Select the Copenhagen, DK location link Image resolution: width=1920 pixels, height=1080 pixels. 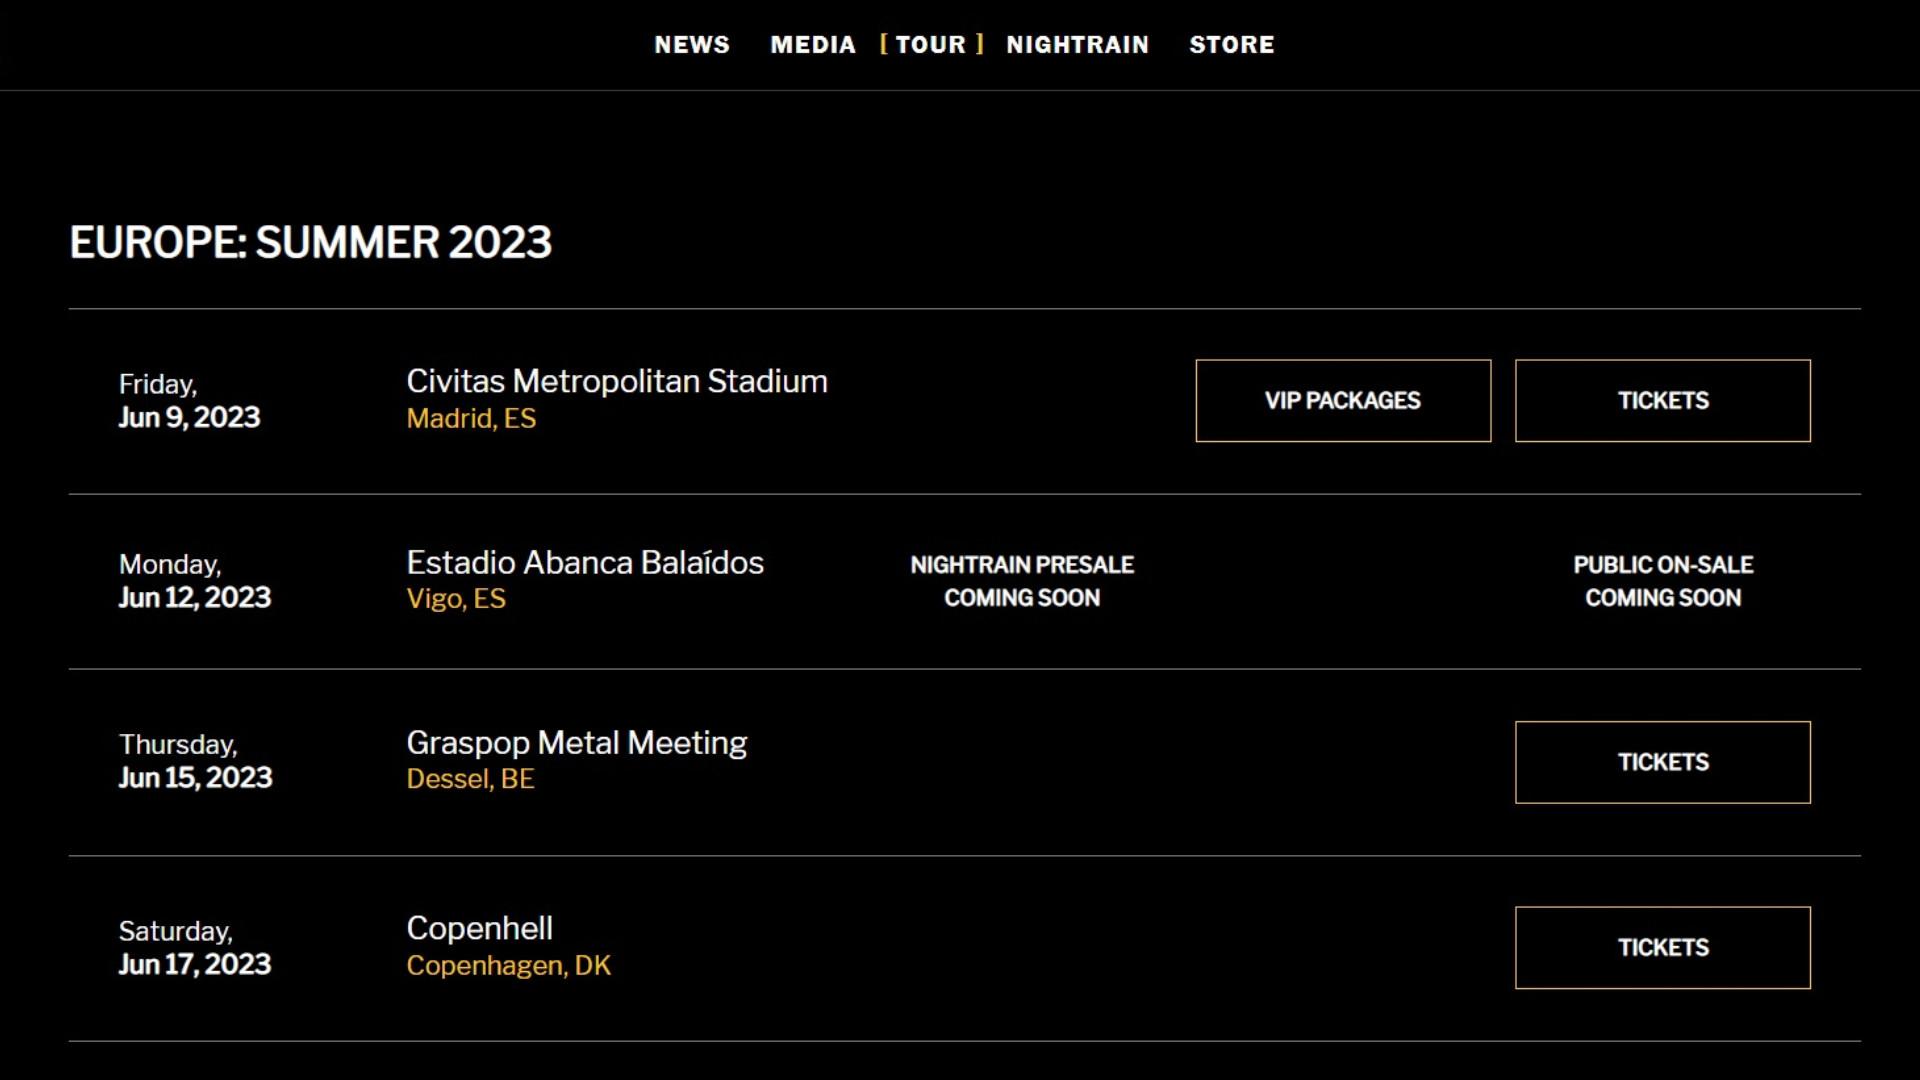click(x=509, y=964)
